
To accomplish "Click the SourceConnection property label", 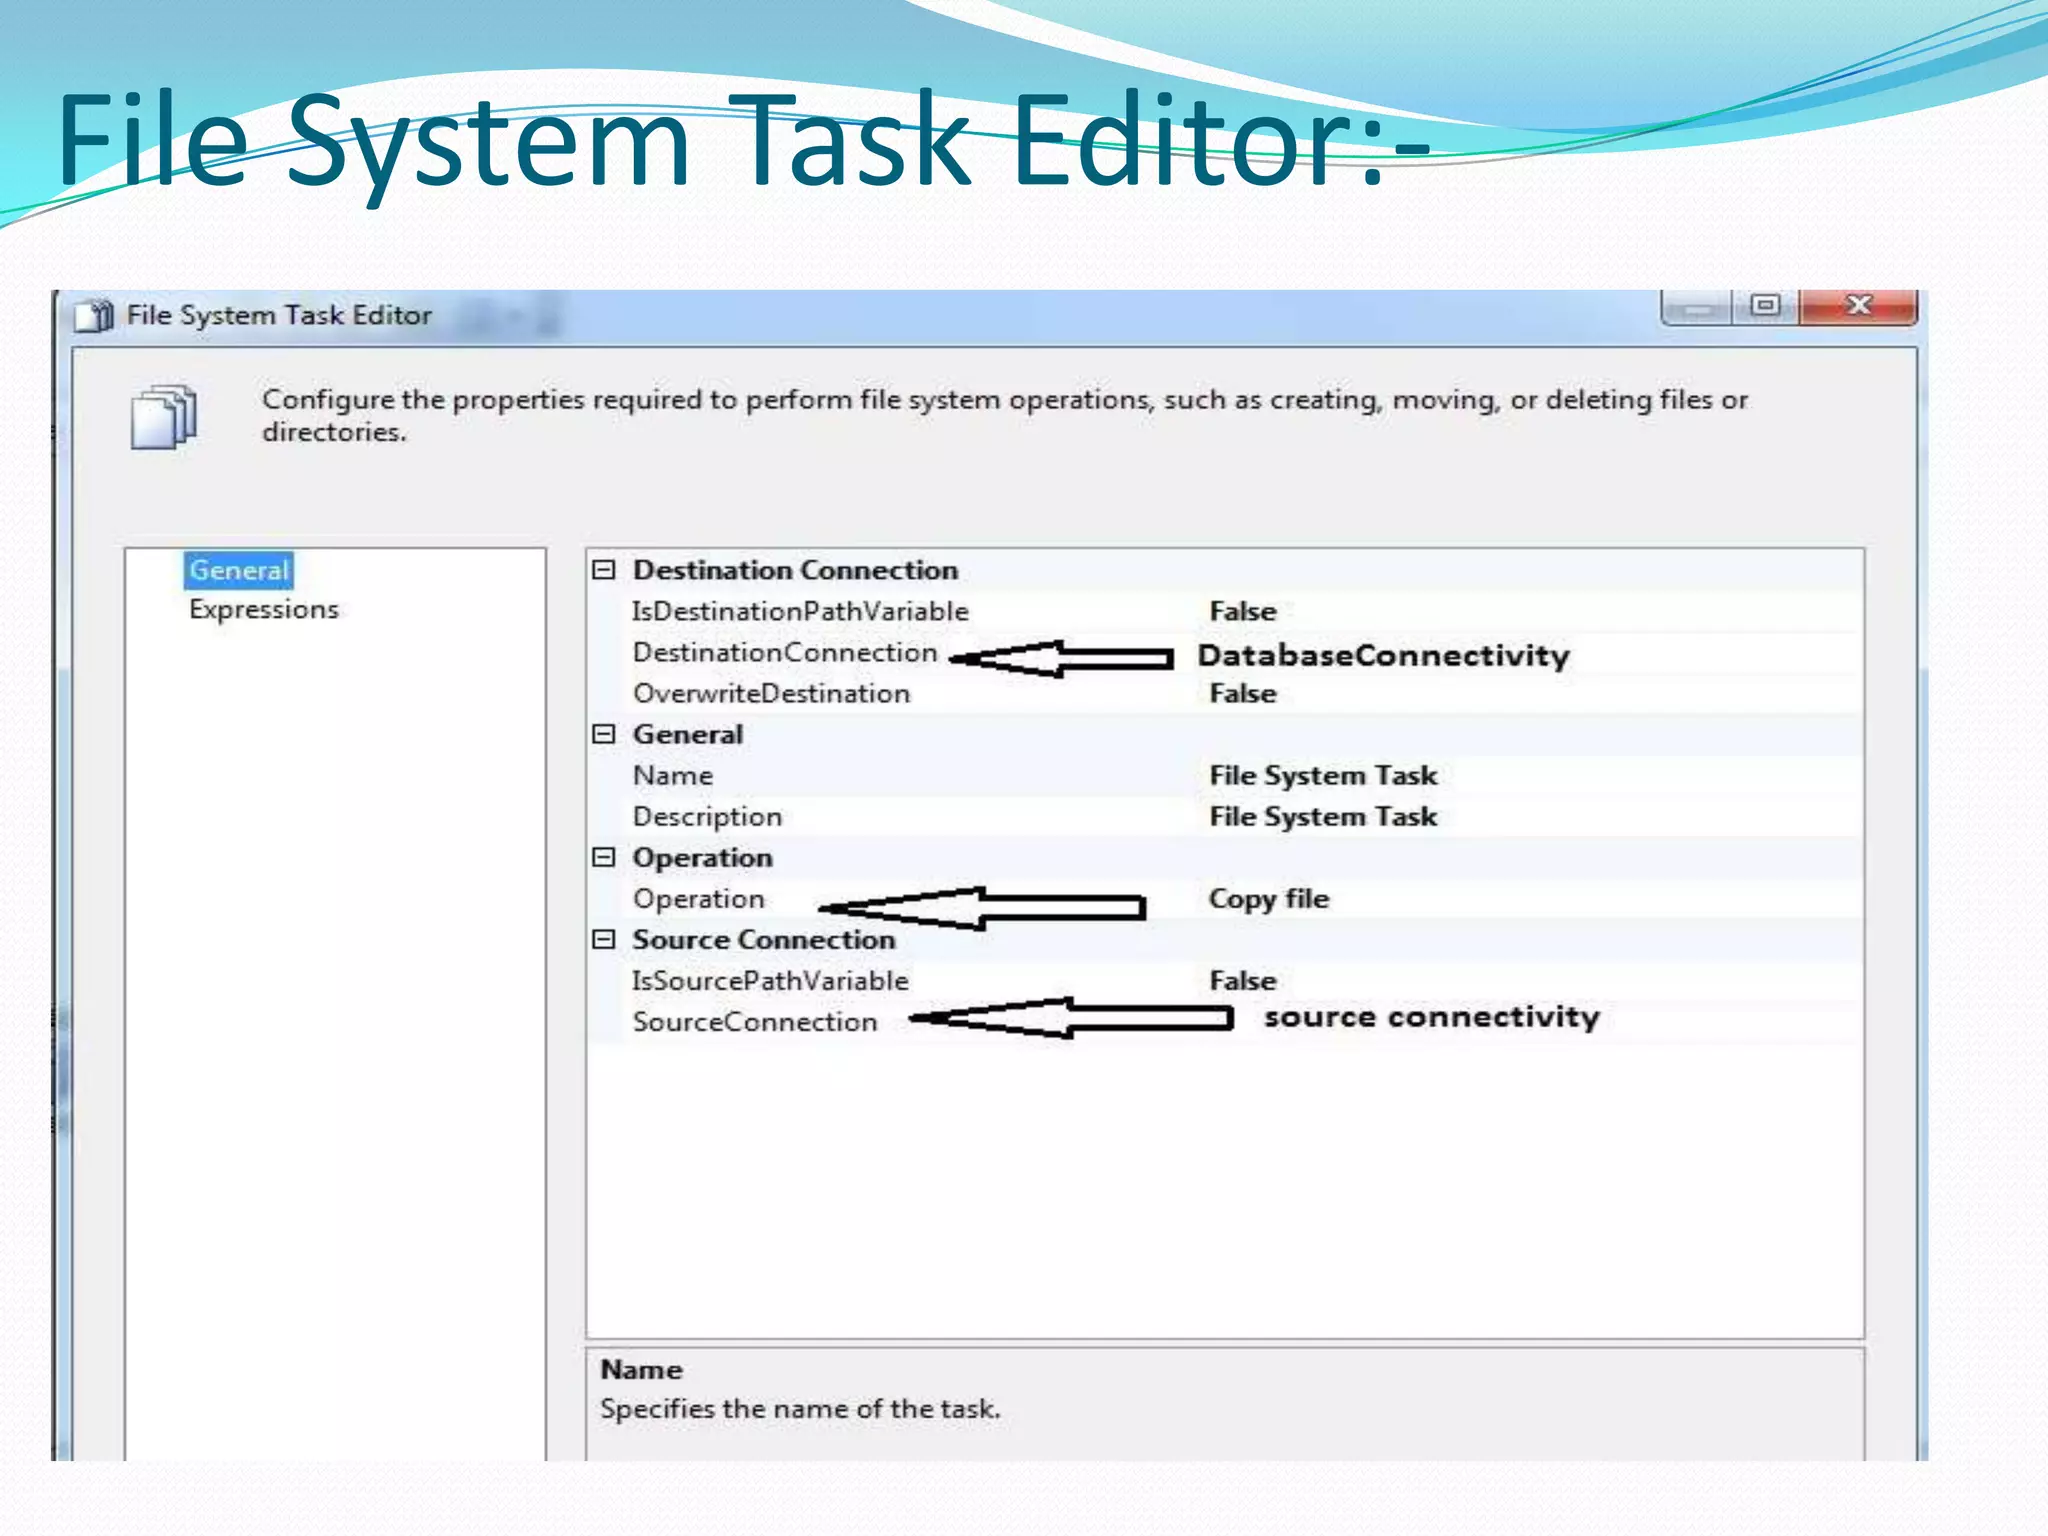I will pos(755,1021).
